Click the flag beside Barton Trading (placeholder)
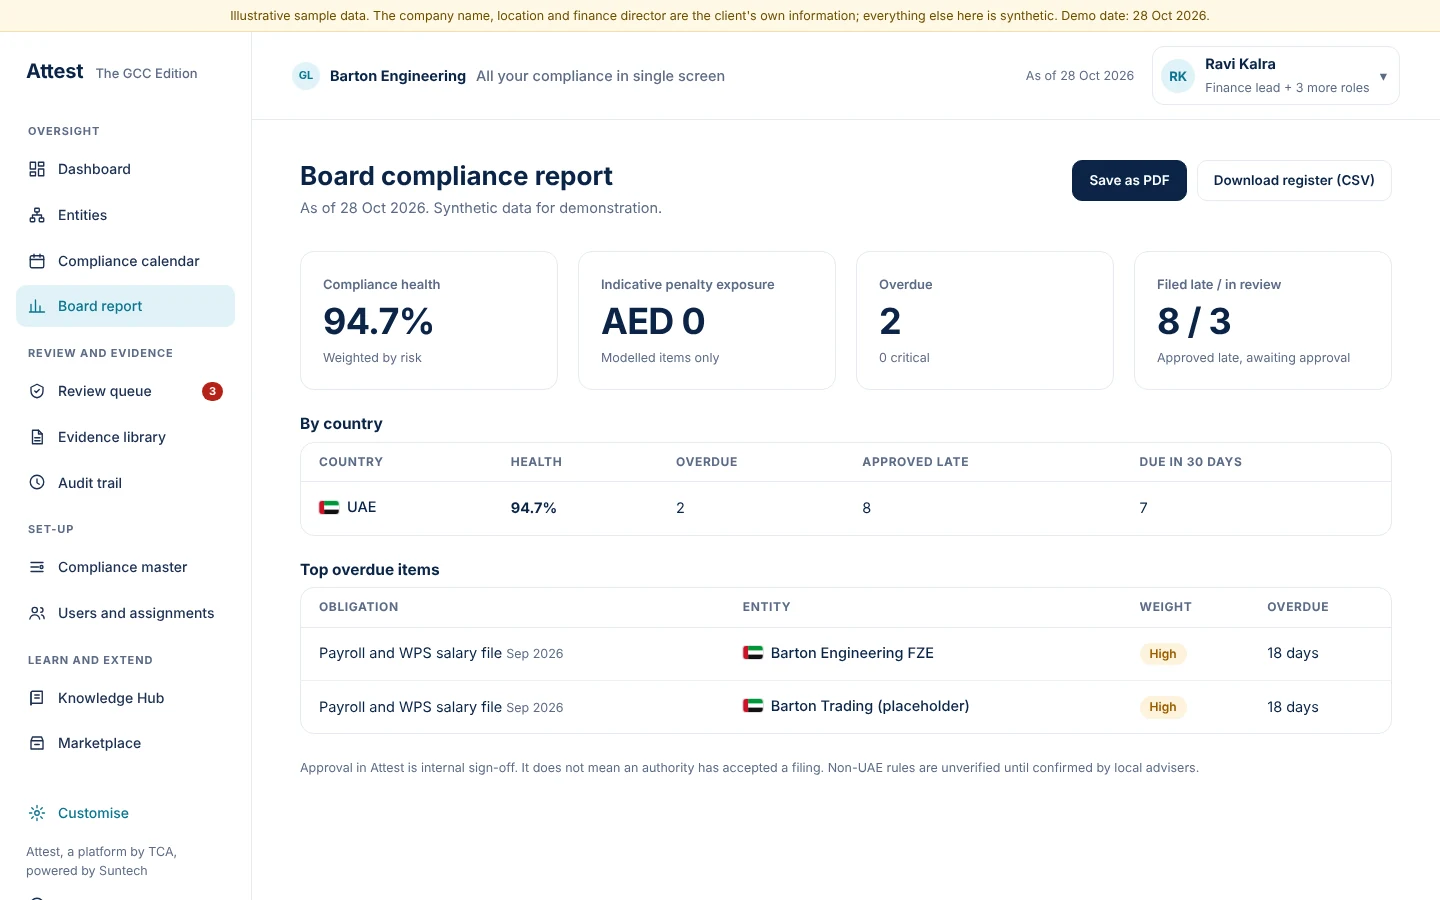 (753, 706)
